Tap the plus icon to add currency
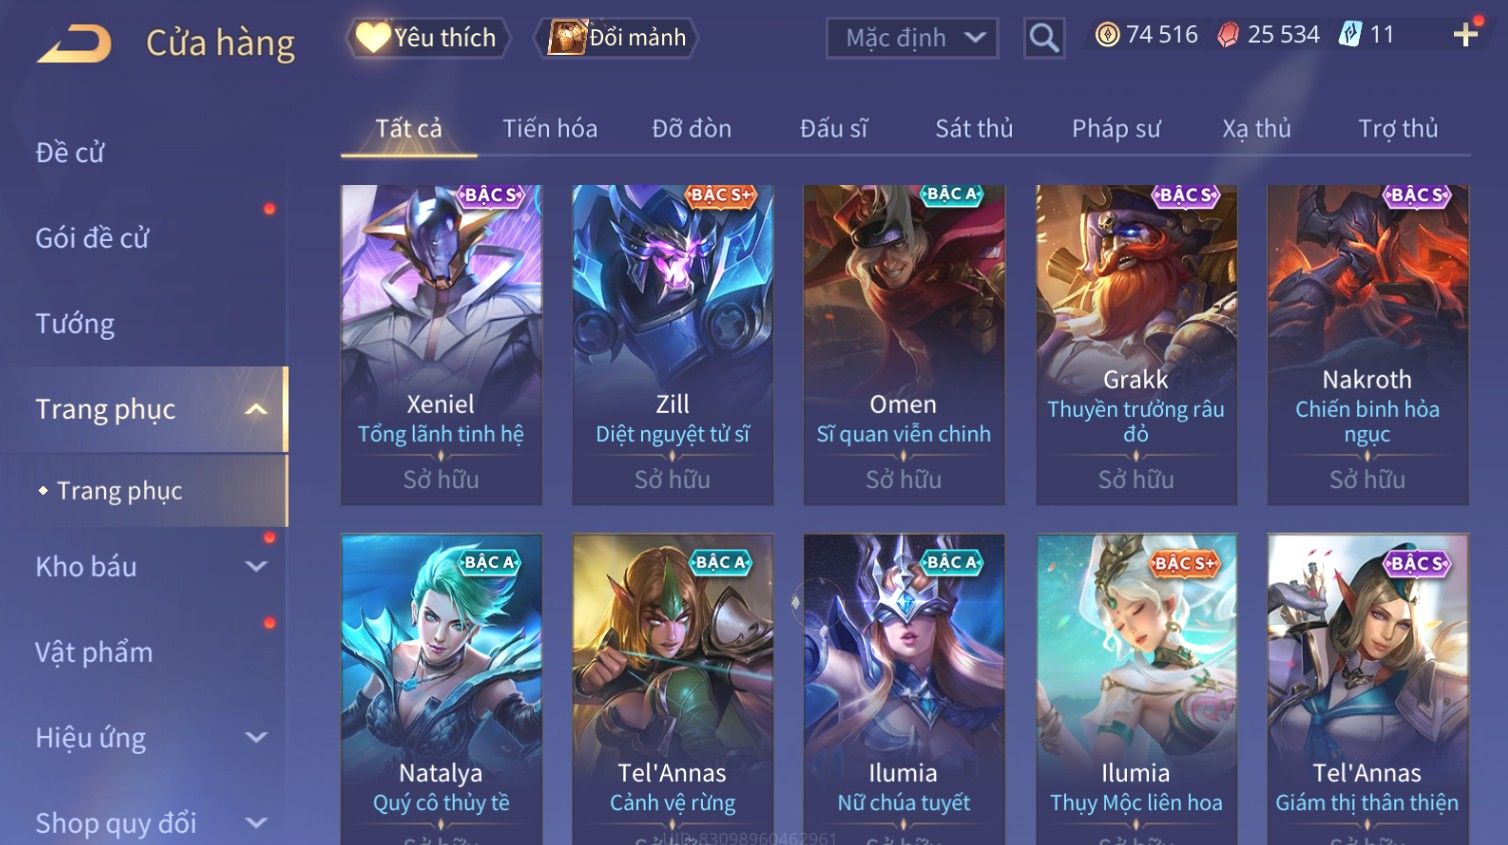 (1466, 35)
